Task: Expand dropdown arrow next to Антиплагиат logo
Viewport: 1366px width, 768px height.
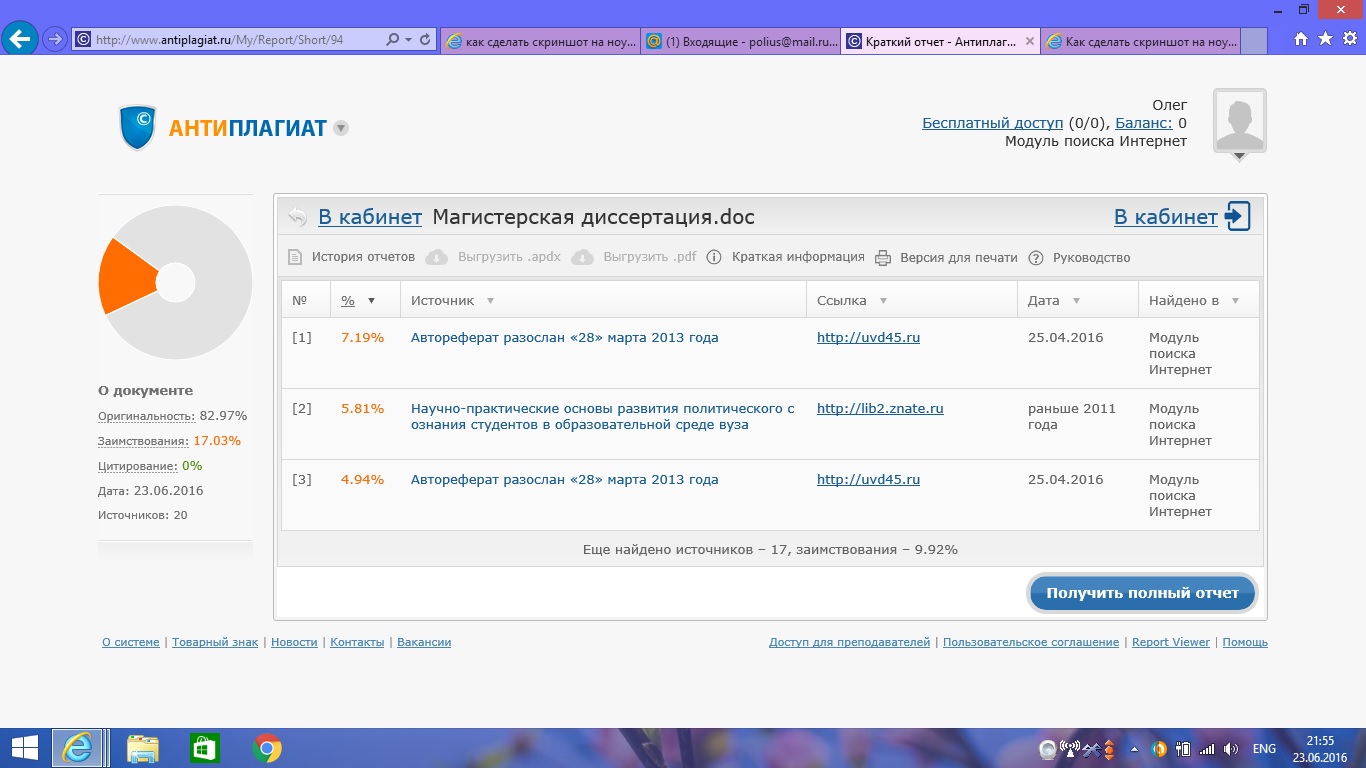Action: tap(341, 128)
